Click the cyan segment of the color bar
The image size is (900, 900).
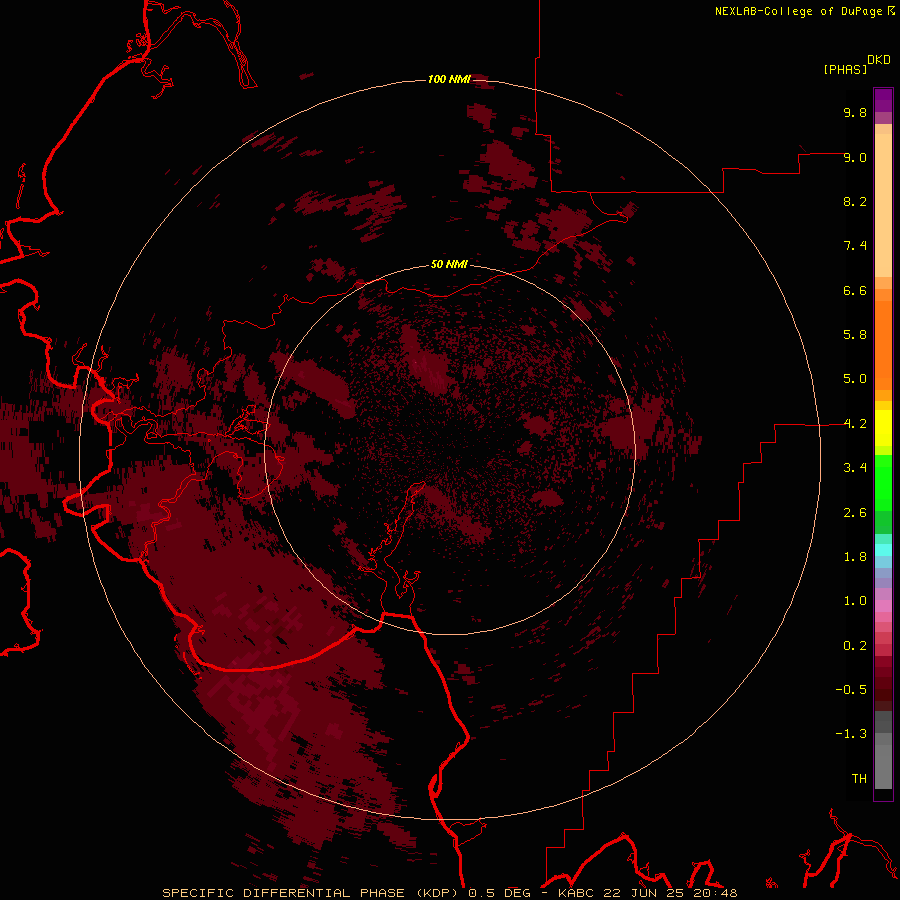click(883, 550)
